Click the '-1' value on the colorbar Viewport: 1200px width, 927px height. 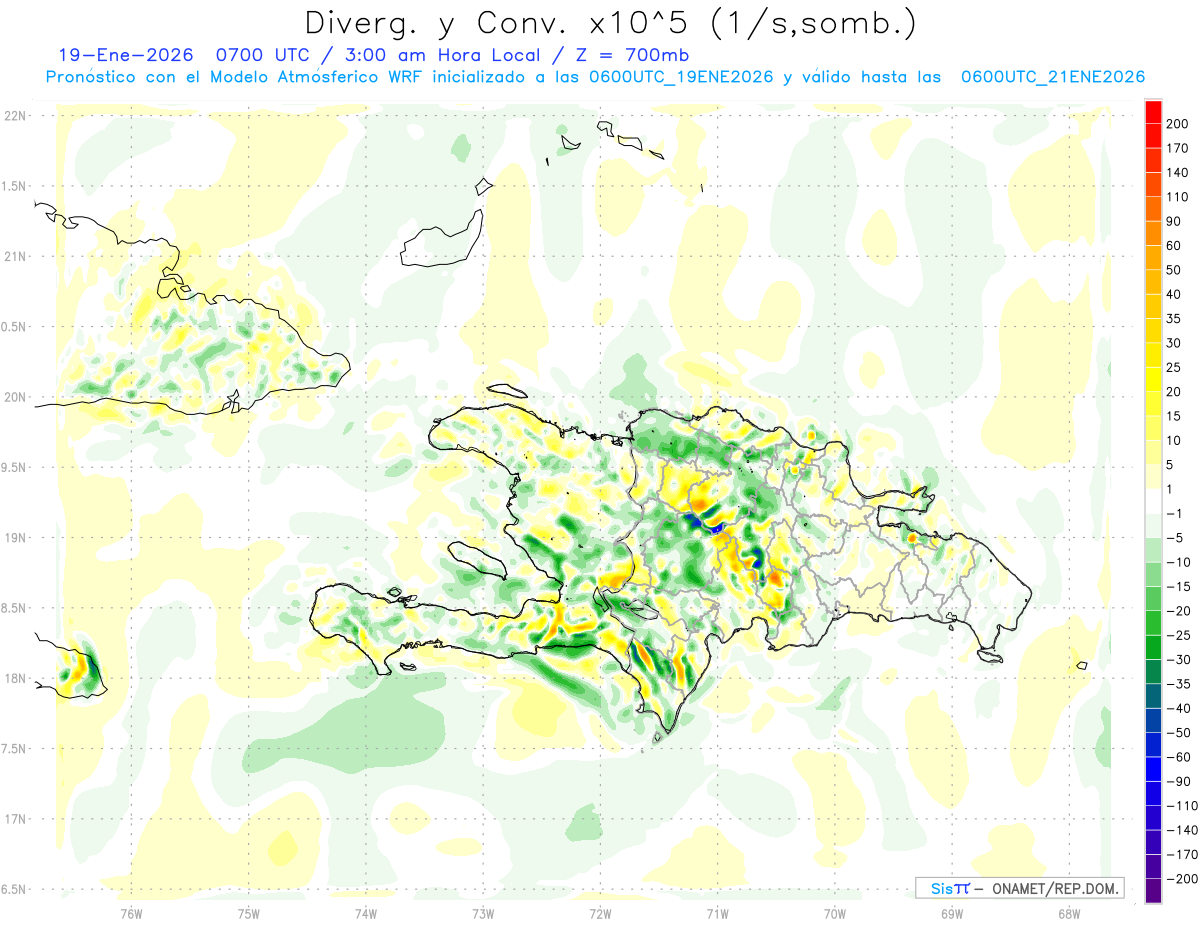coord(1174,514)
